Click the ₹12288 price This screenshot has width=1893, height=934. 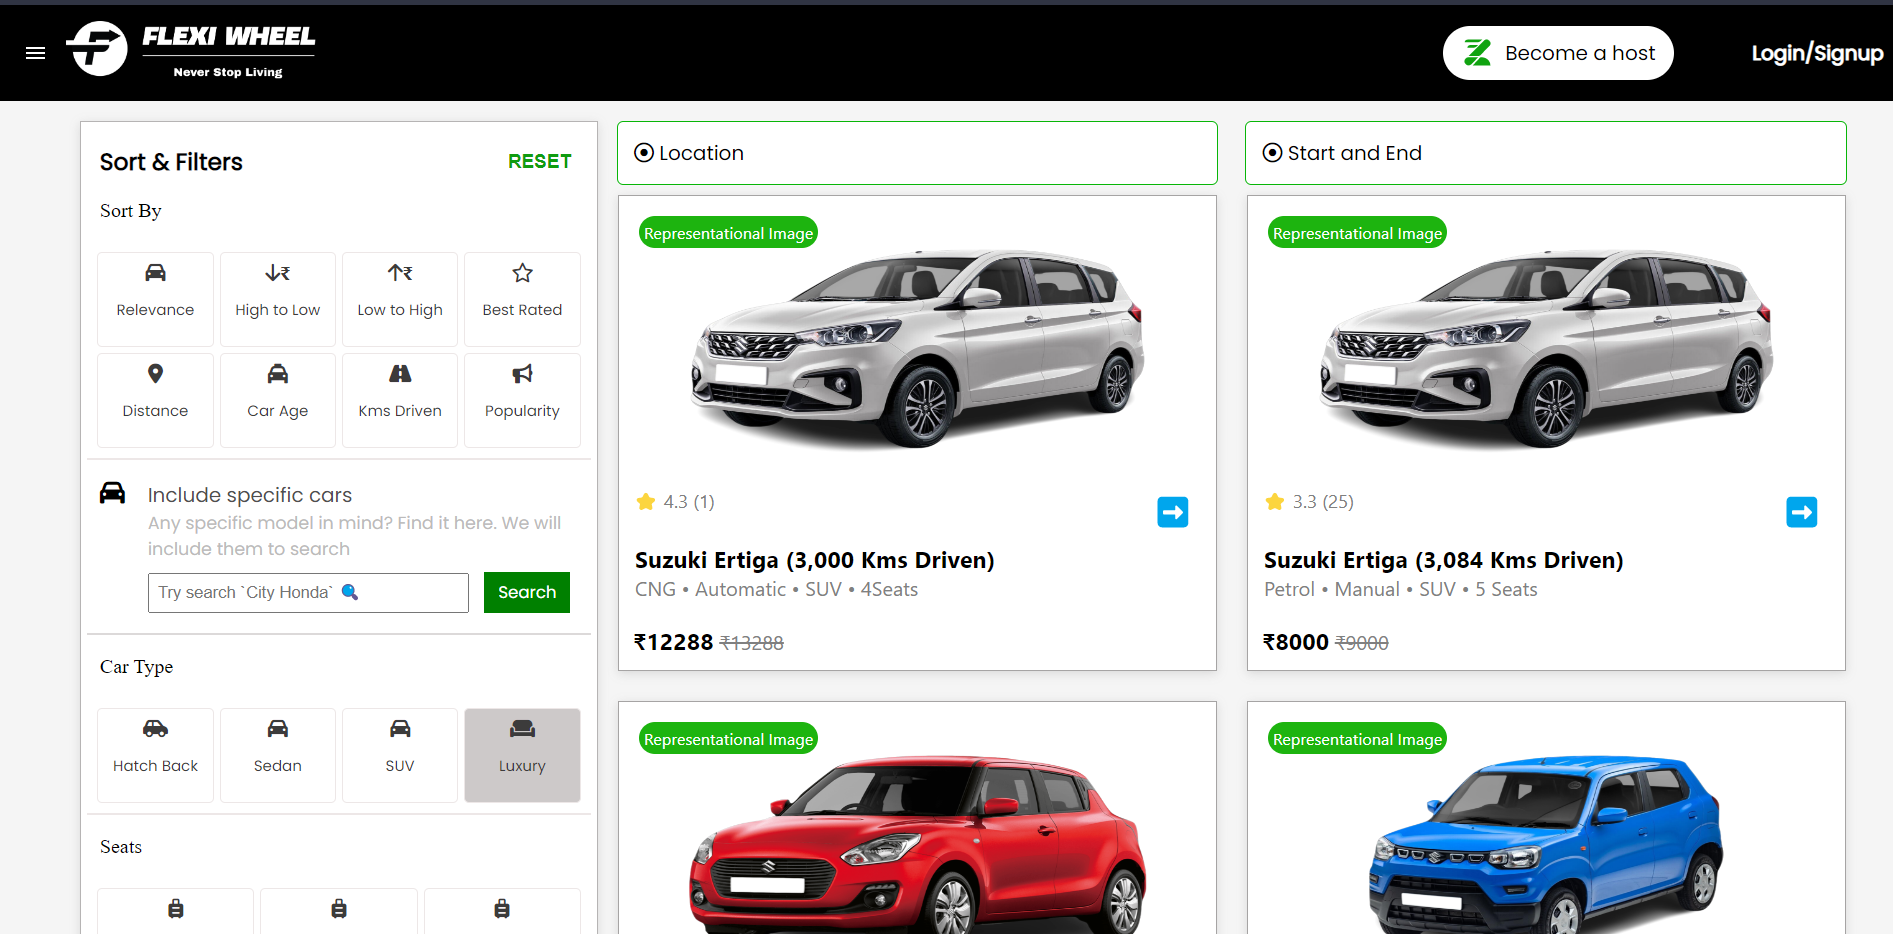[674, 642]
